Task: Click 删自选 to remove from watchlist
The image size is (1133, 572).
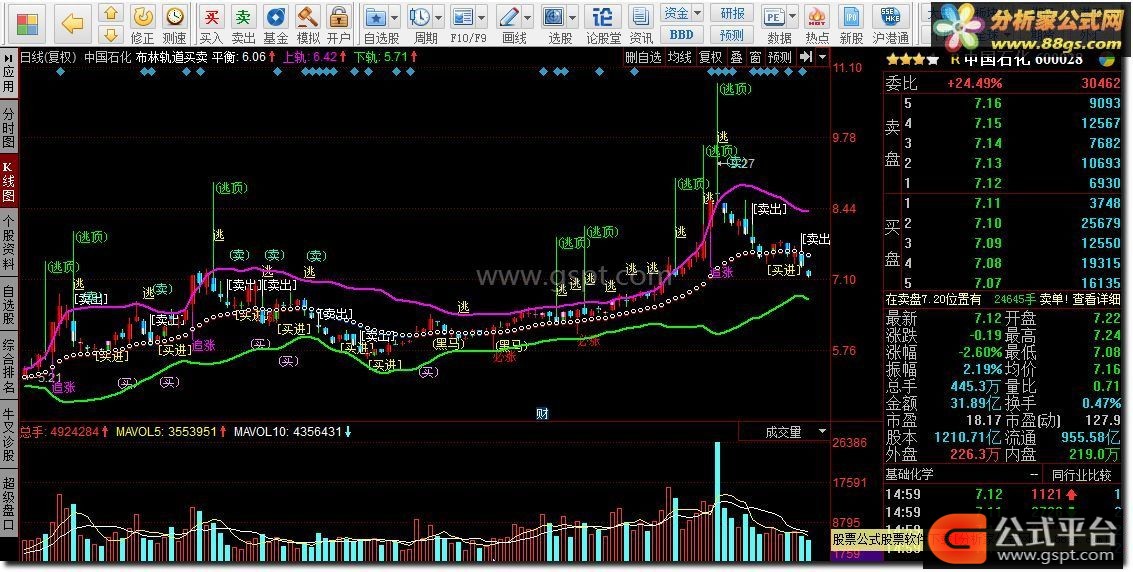Action: (x=643, y=57)
